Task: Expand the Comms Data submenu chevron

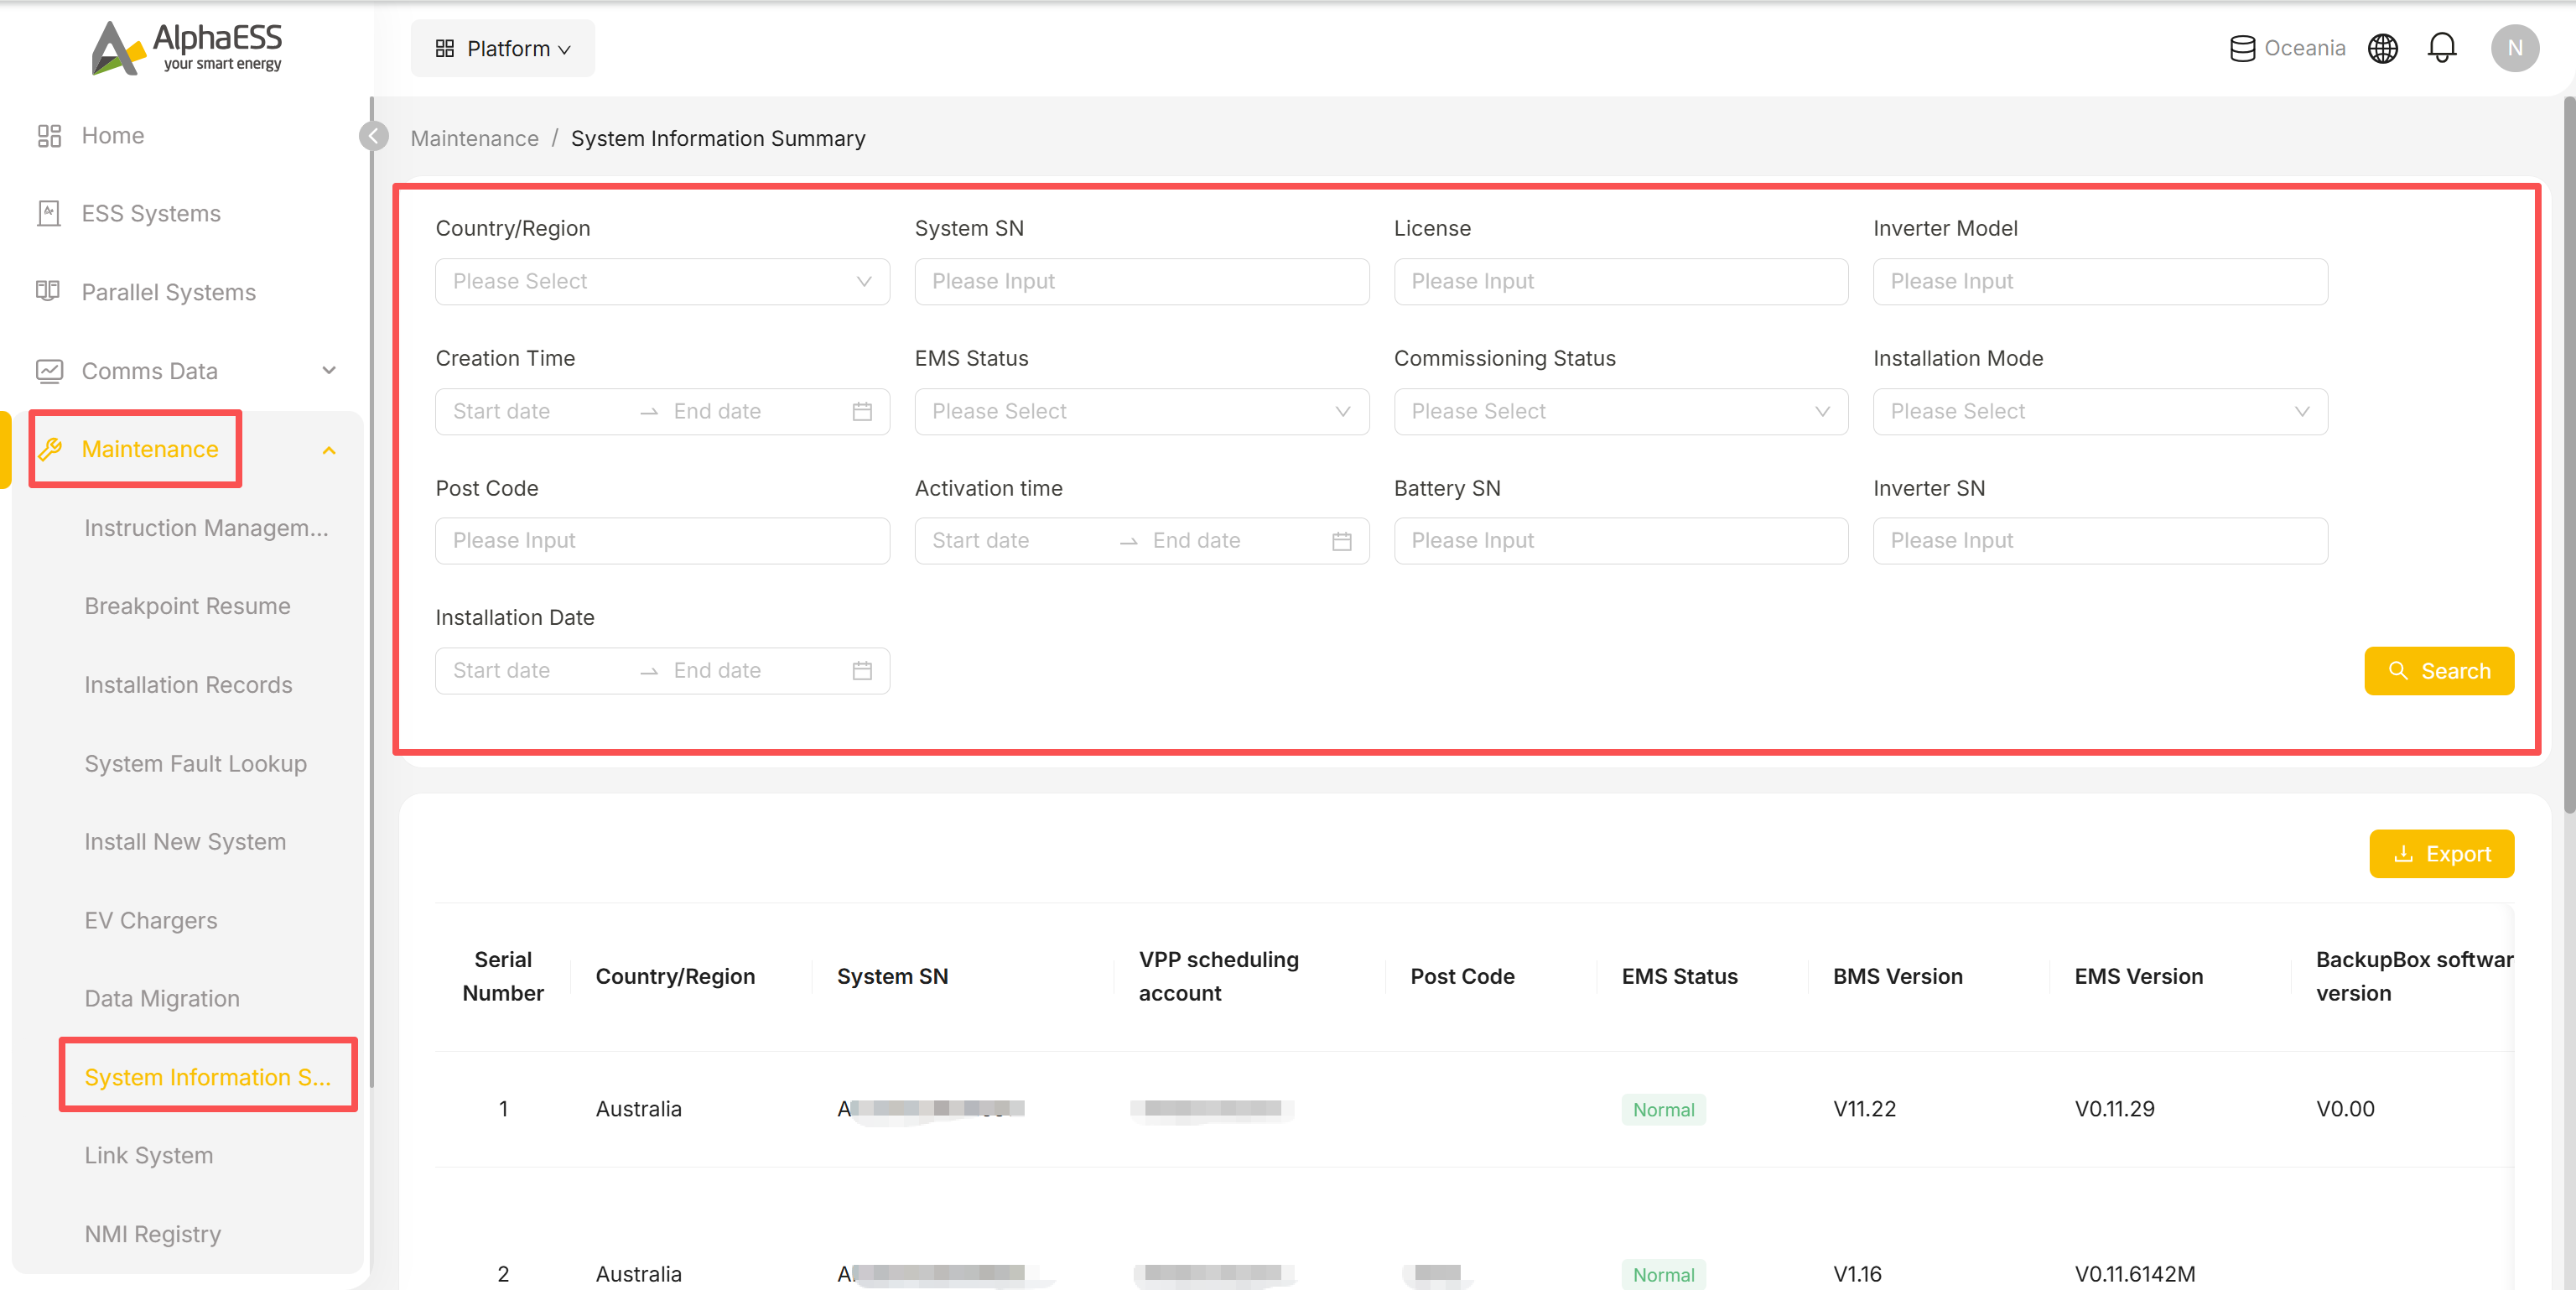Action: pos(328,371)
